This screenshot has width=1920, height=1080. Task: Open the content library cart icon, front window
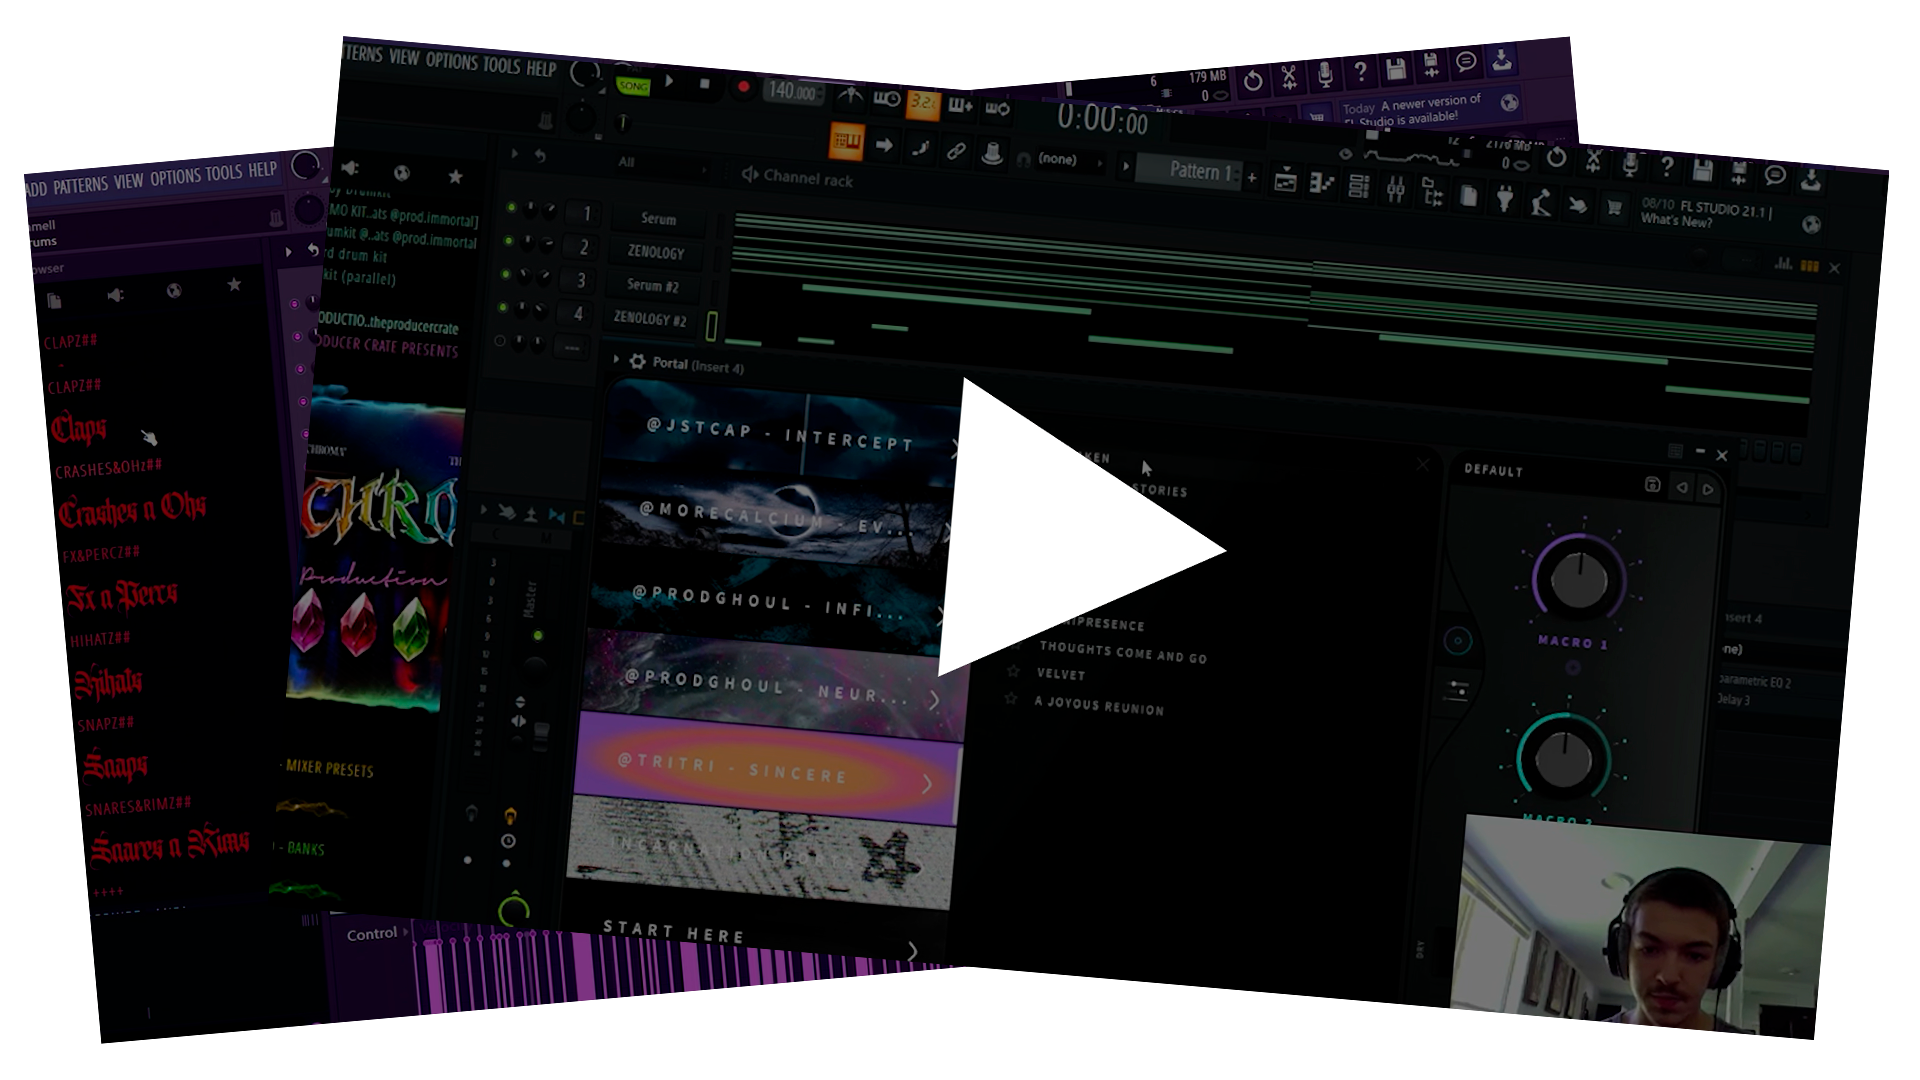coord(1613,208)
